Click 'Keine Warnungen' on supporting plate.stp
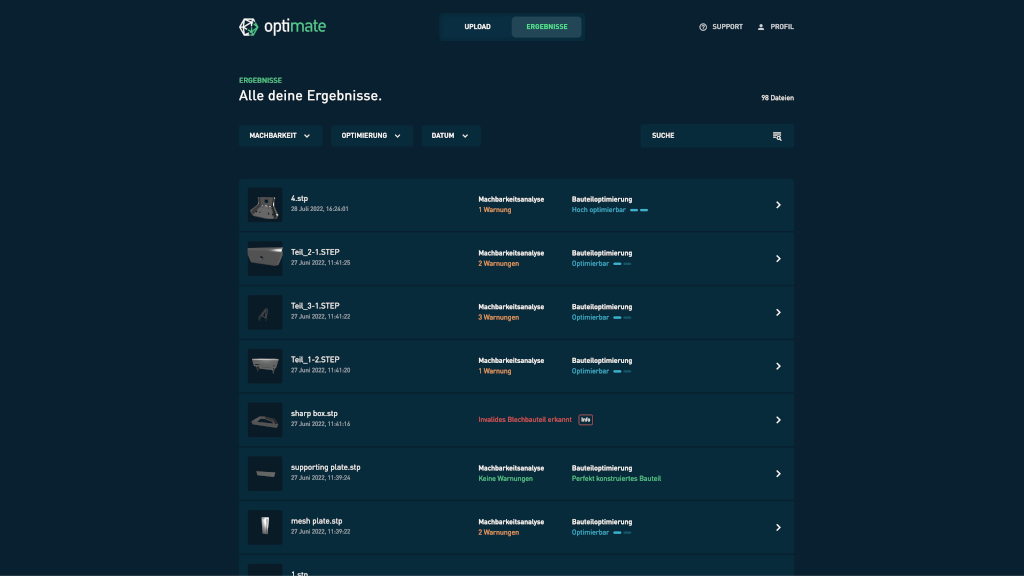 [505, 479]
